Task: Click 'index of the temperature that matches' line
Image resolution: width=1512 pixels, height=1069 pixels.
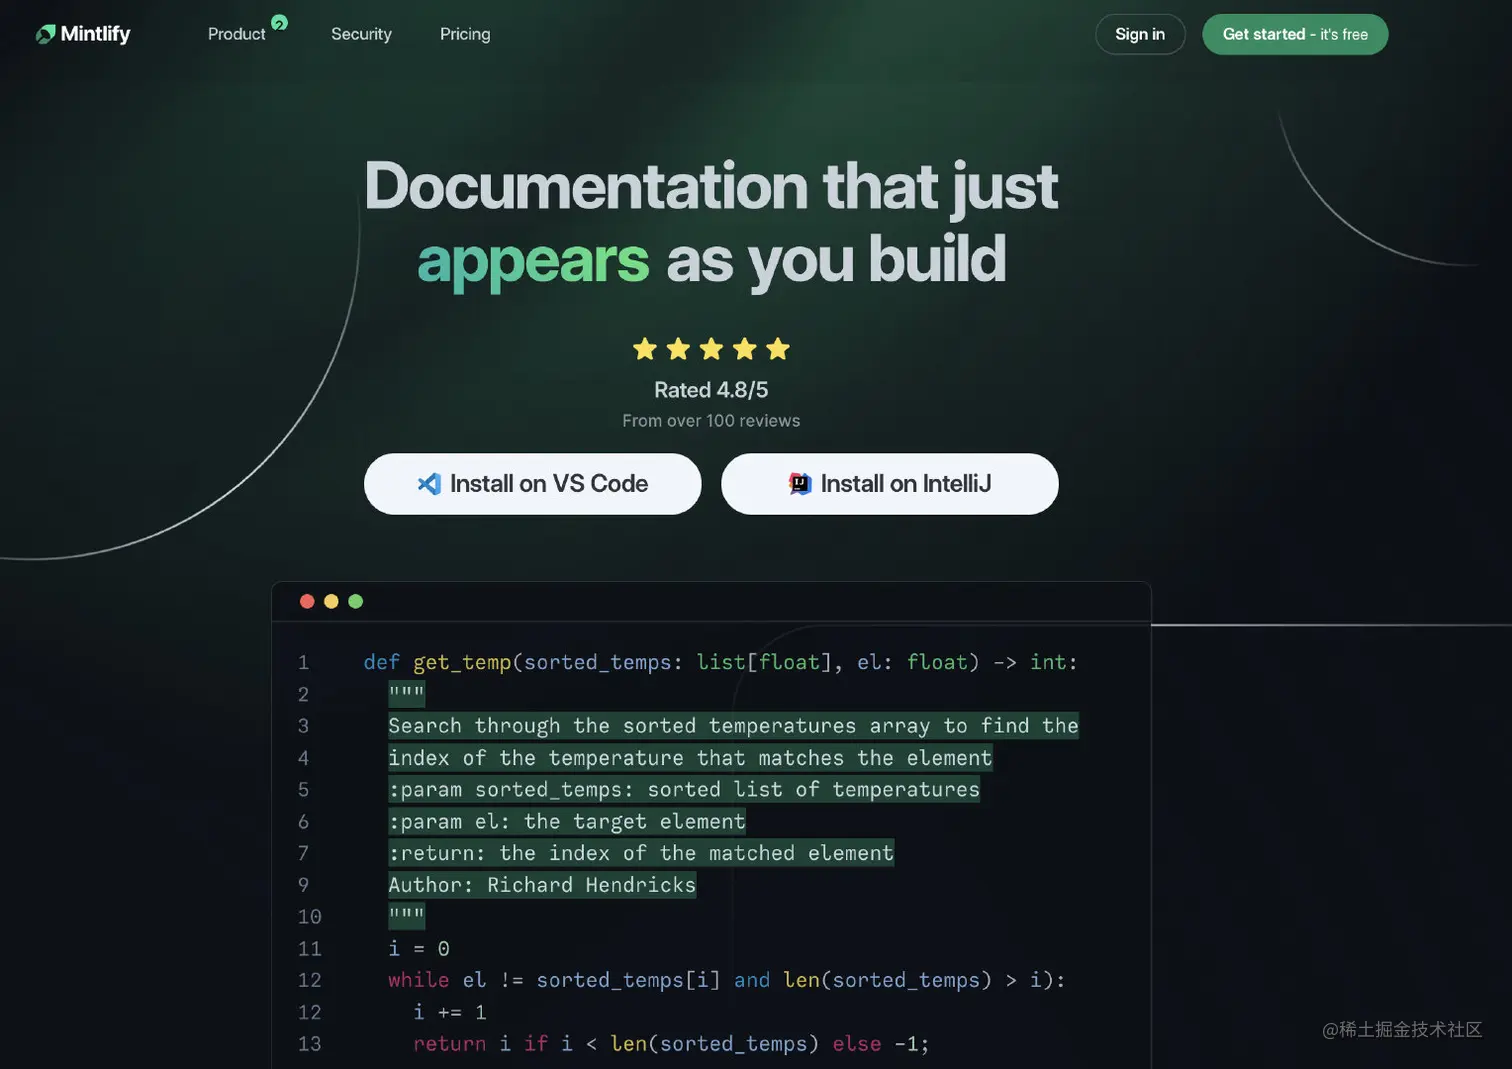Action: (690, 758)
